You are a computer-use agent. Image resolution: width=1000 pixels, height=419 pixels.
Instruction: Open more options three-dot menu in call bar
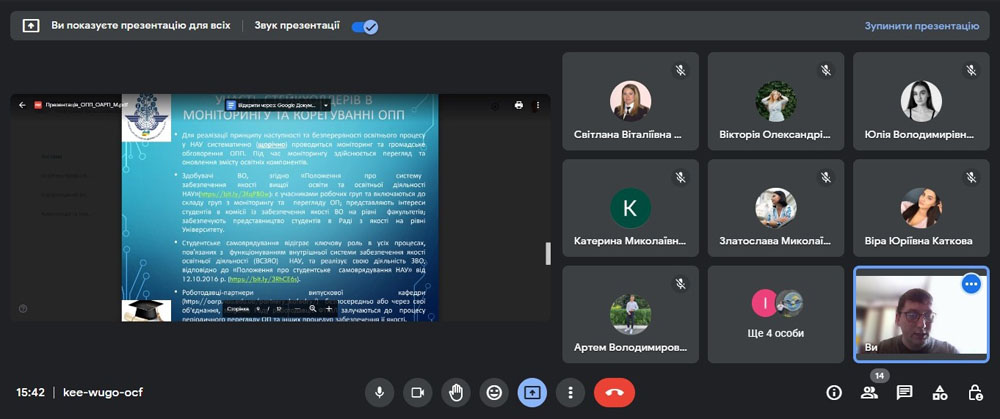click(x=570, y=392)
